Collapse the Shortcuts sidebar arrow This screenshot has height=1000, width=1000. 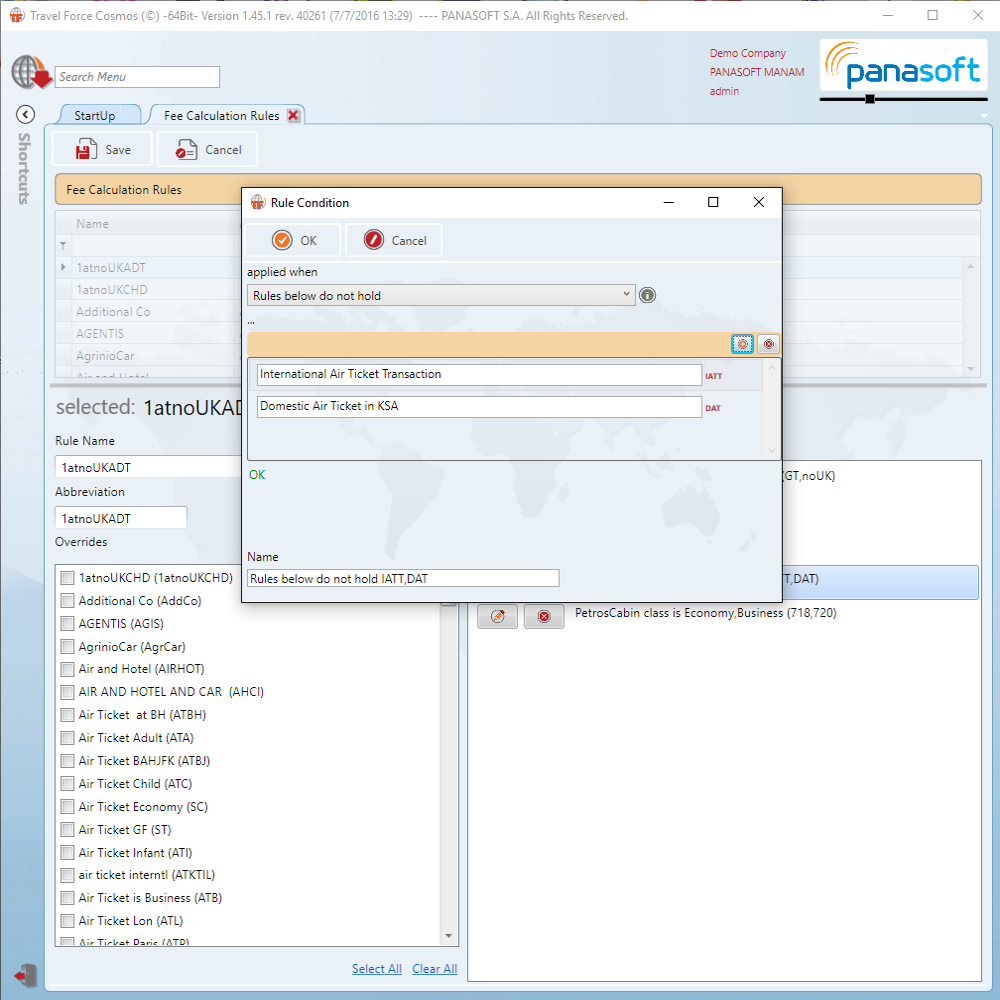(26, 115)
